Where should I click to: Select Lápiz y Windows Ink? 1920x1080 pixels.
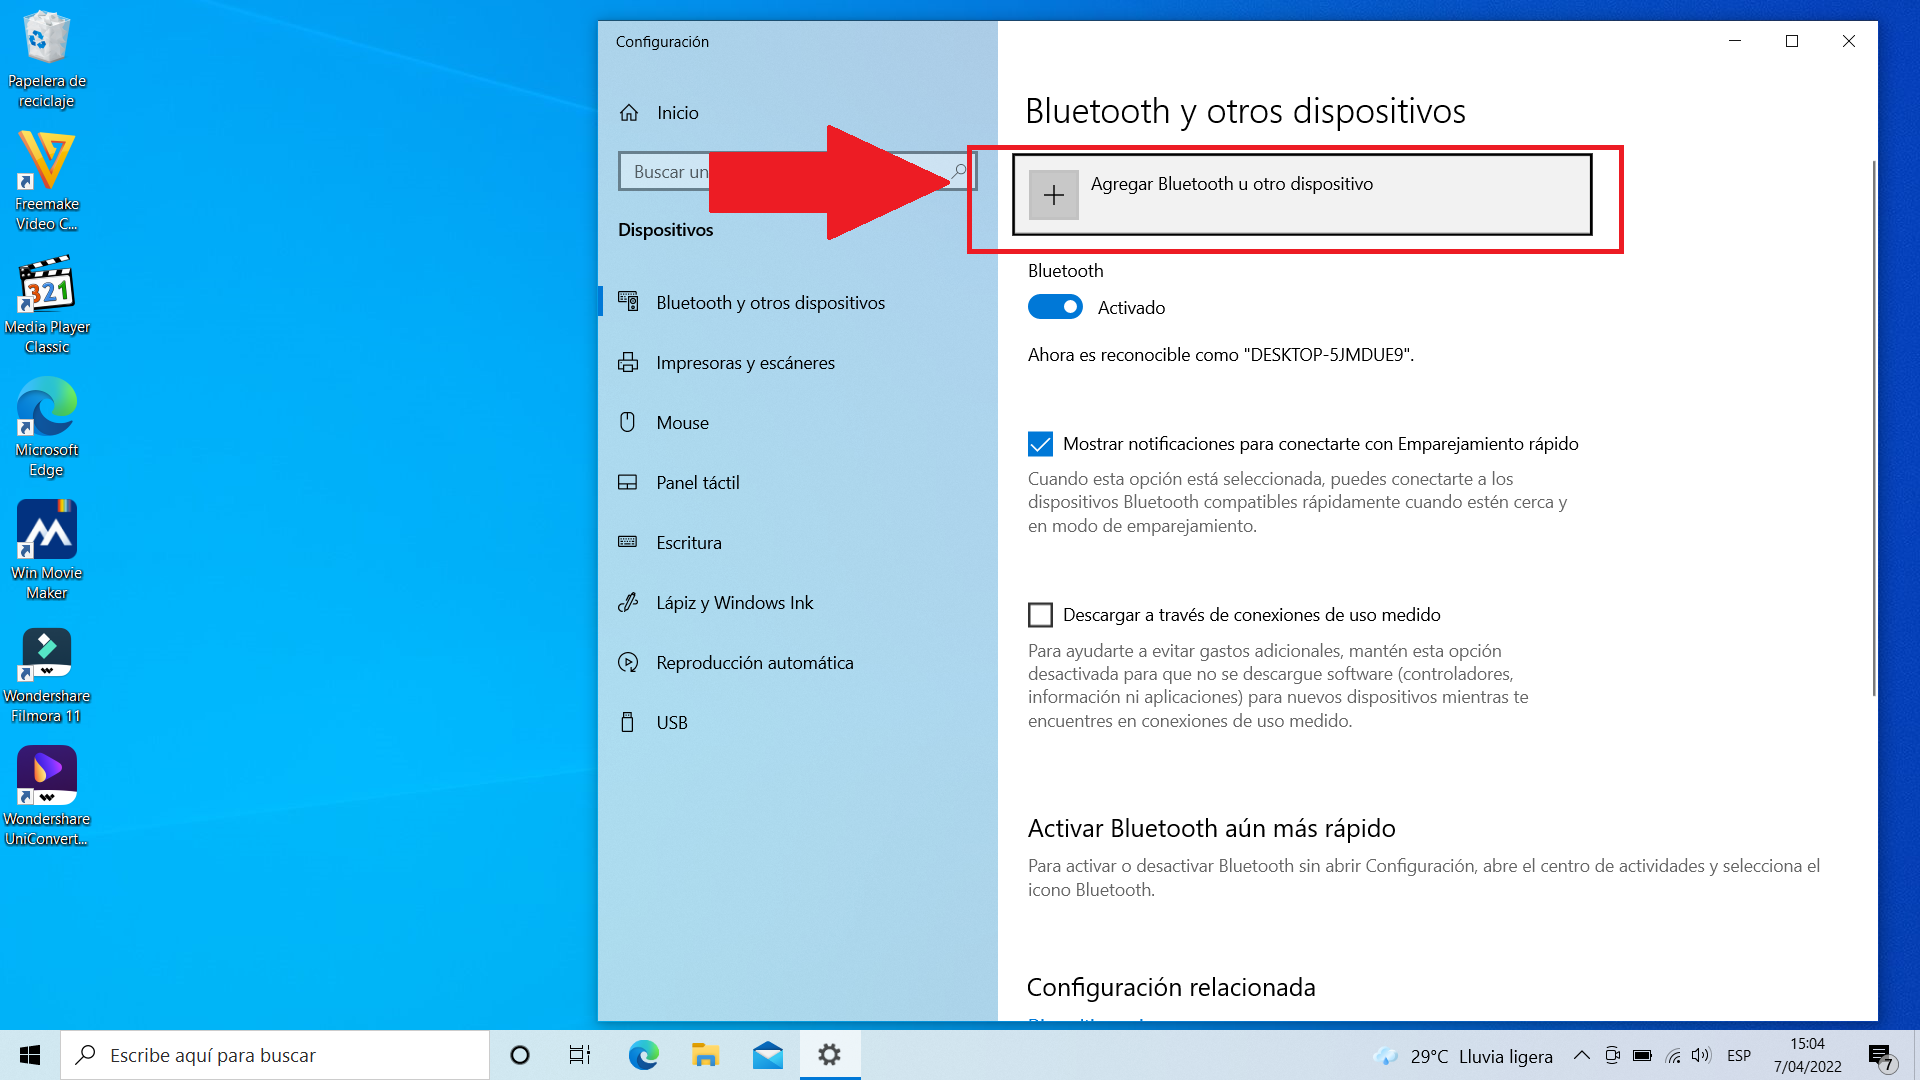tap(734, 603)
